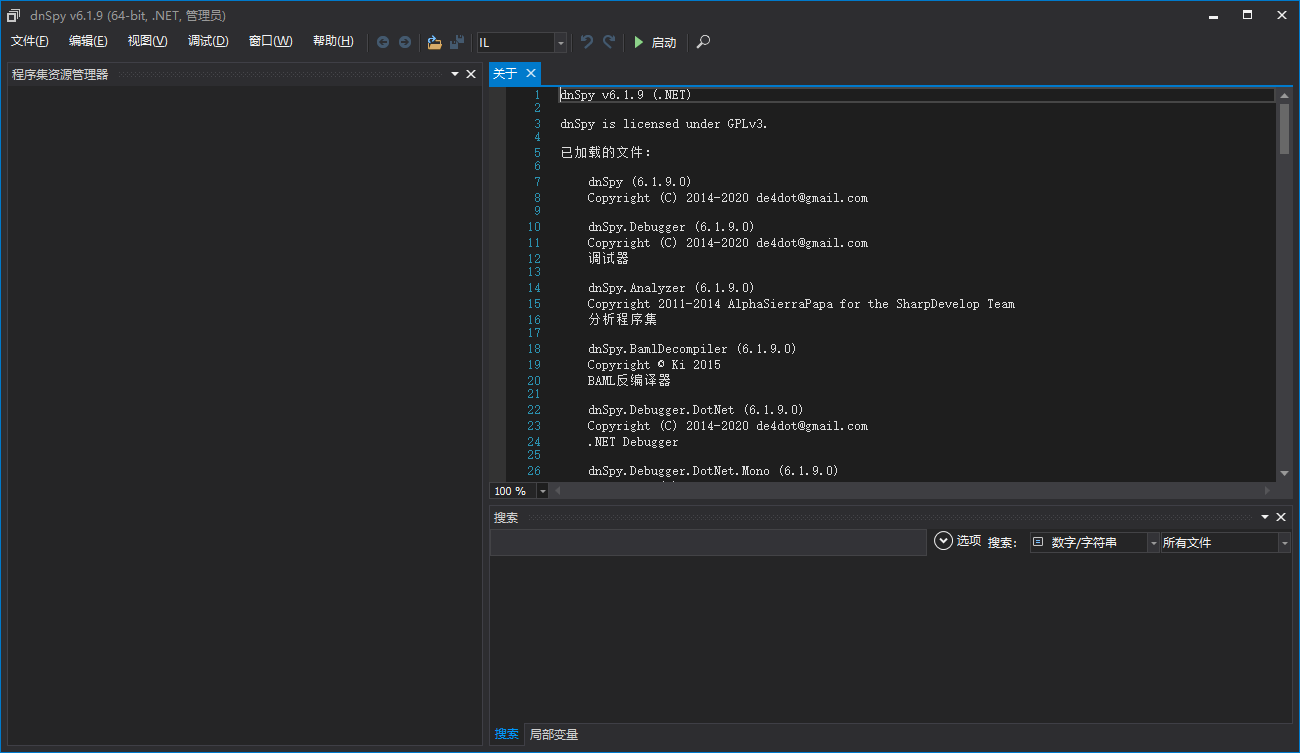The height and width of the screenshot is (753, 1300).
Task: Open the 所有文件 search scope dropdown
Action: click(x=1285, y=543)
